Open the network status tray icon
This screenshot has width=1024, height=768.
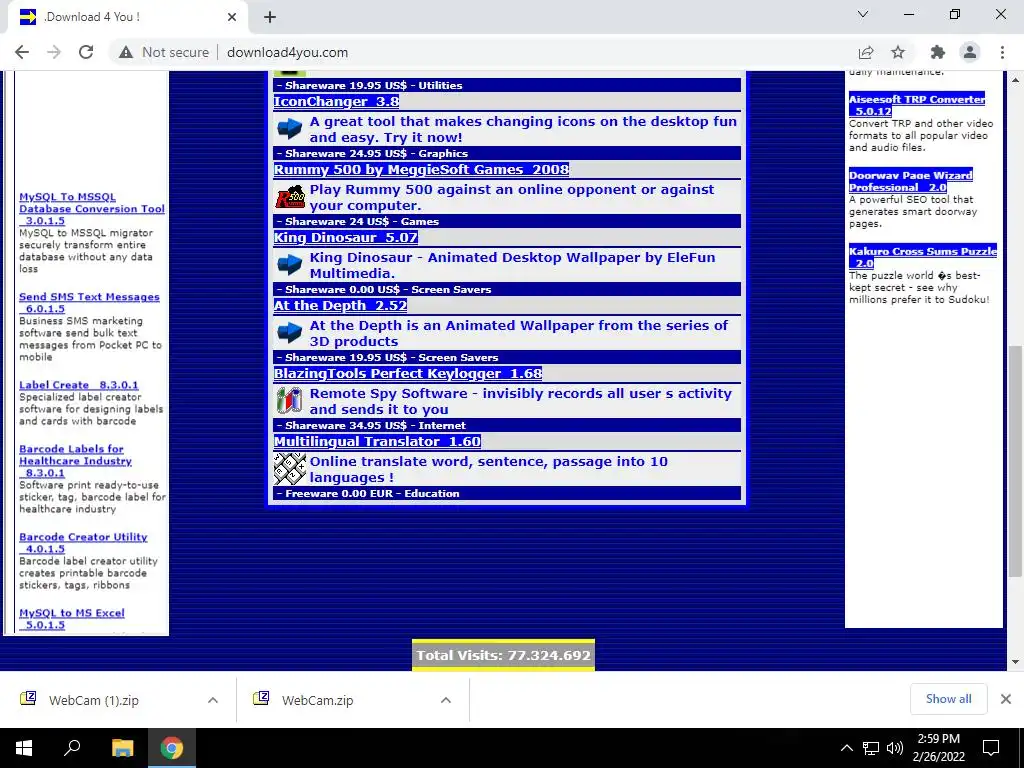[871, 748]
